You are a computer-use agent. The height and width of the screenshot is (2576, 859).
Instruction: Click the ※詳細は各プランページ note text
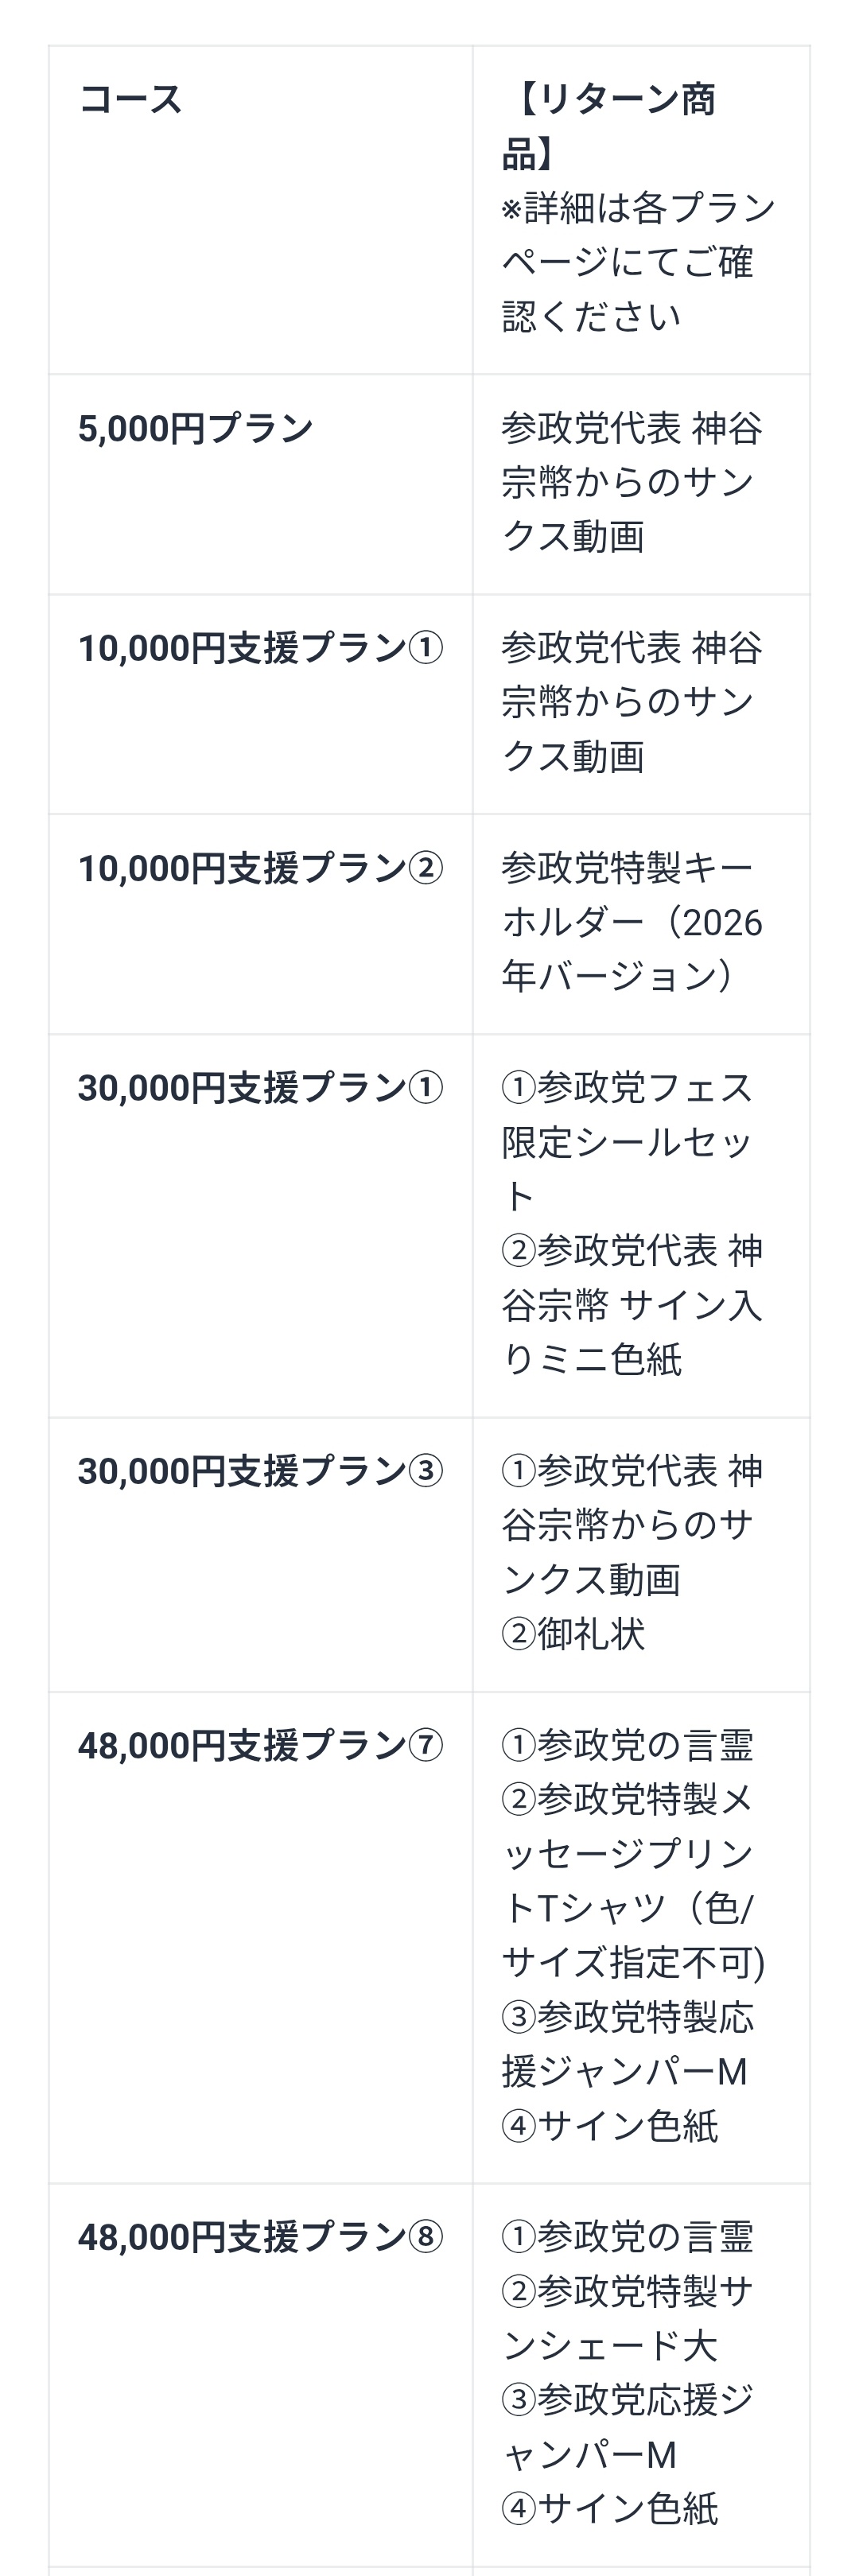coord(639,262)
